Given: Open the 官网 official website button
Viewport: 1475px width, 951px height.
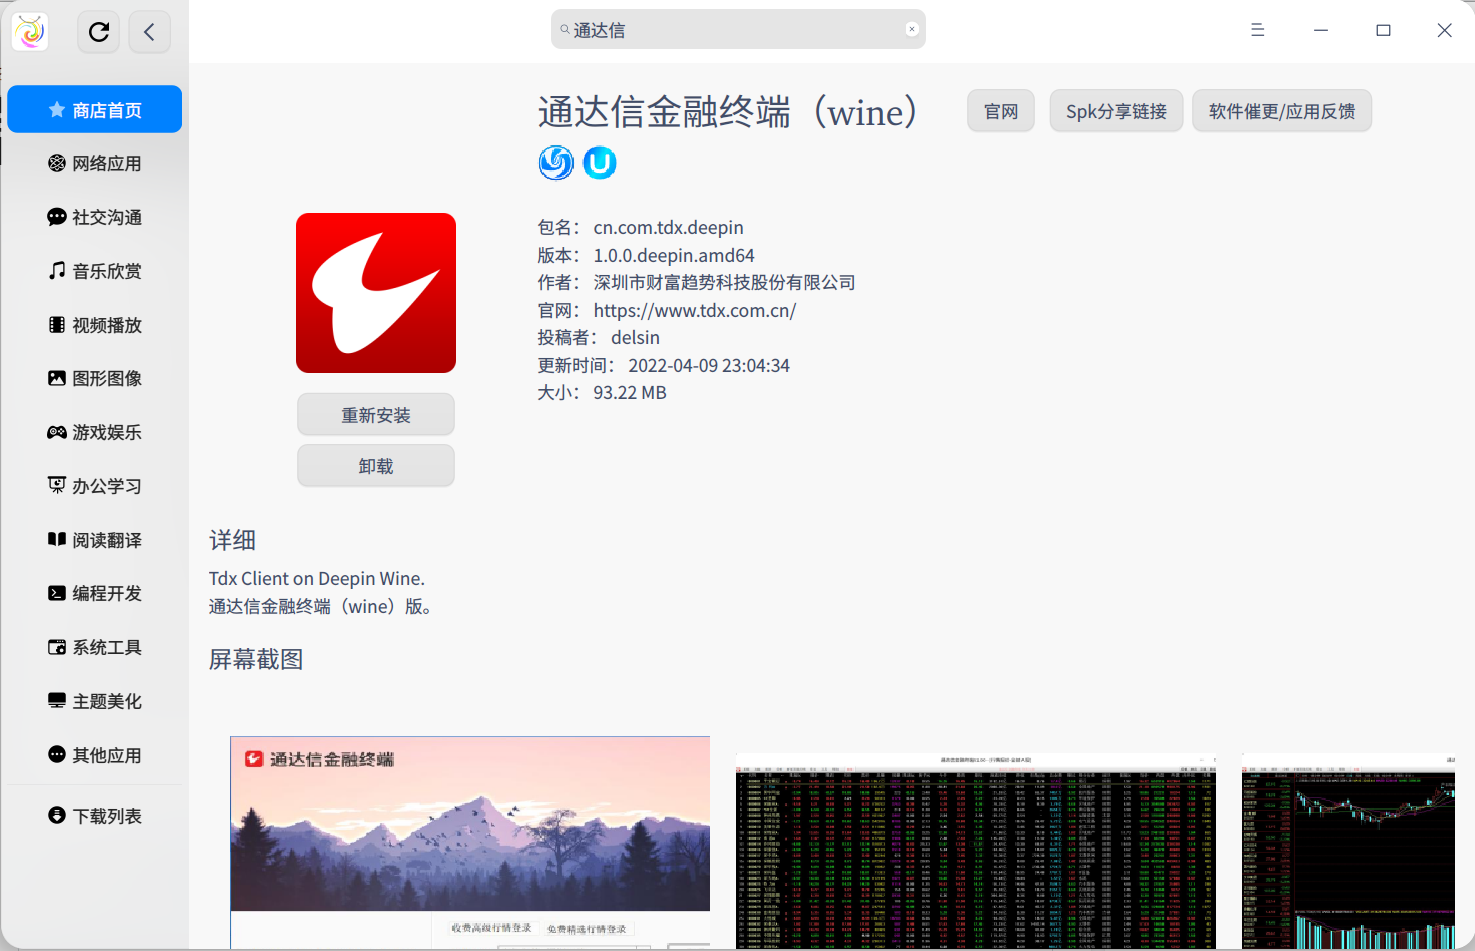Looking at the screenshot, I should (x=1000, y=110).
